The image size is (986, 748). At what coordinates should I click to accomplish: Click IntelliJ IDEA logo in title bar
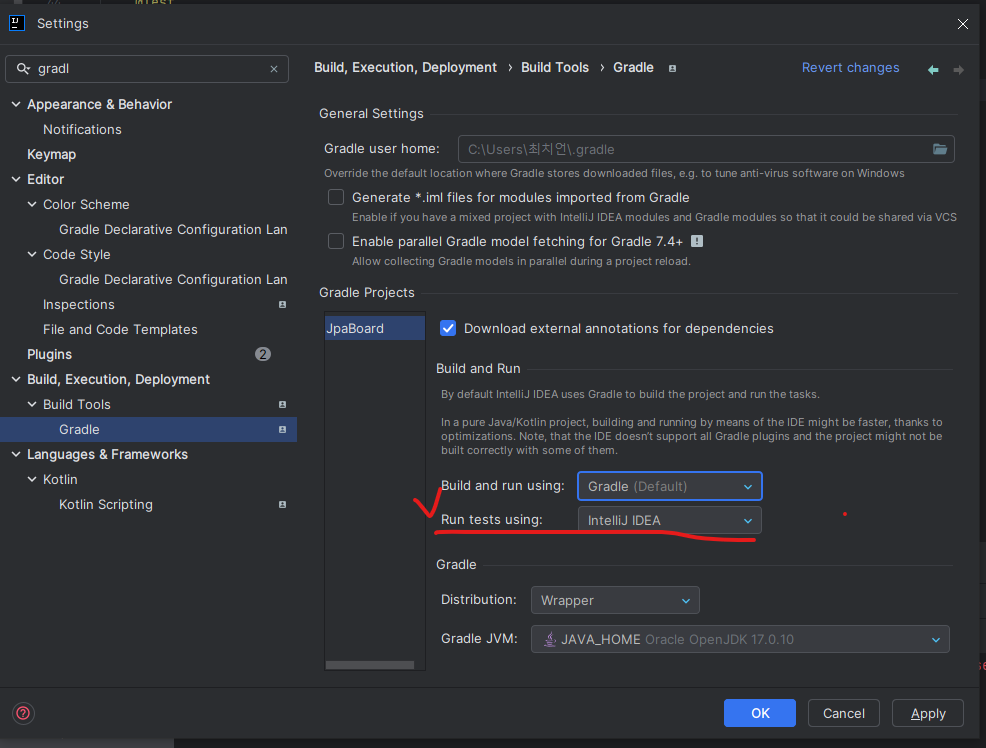click(x=17, y=23)
